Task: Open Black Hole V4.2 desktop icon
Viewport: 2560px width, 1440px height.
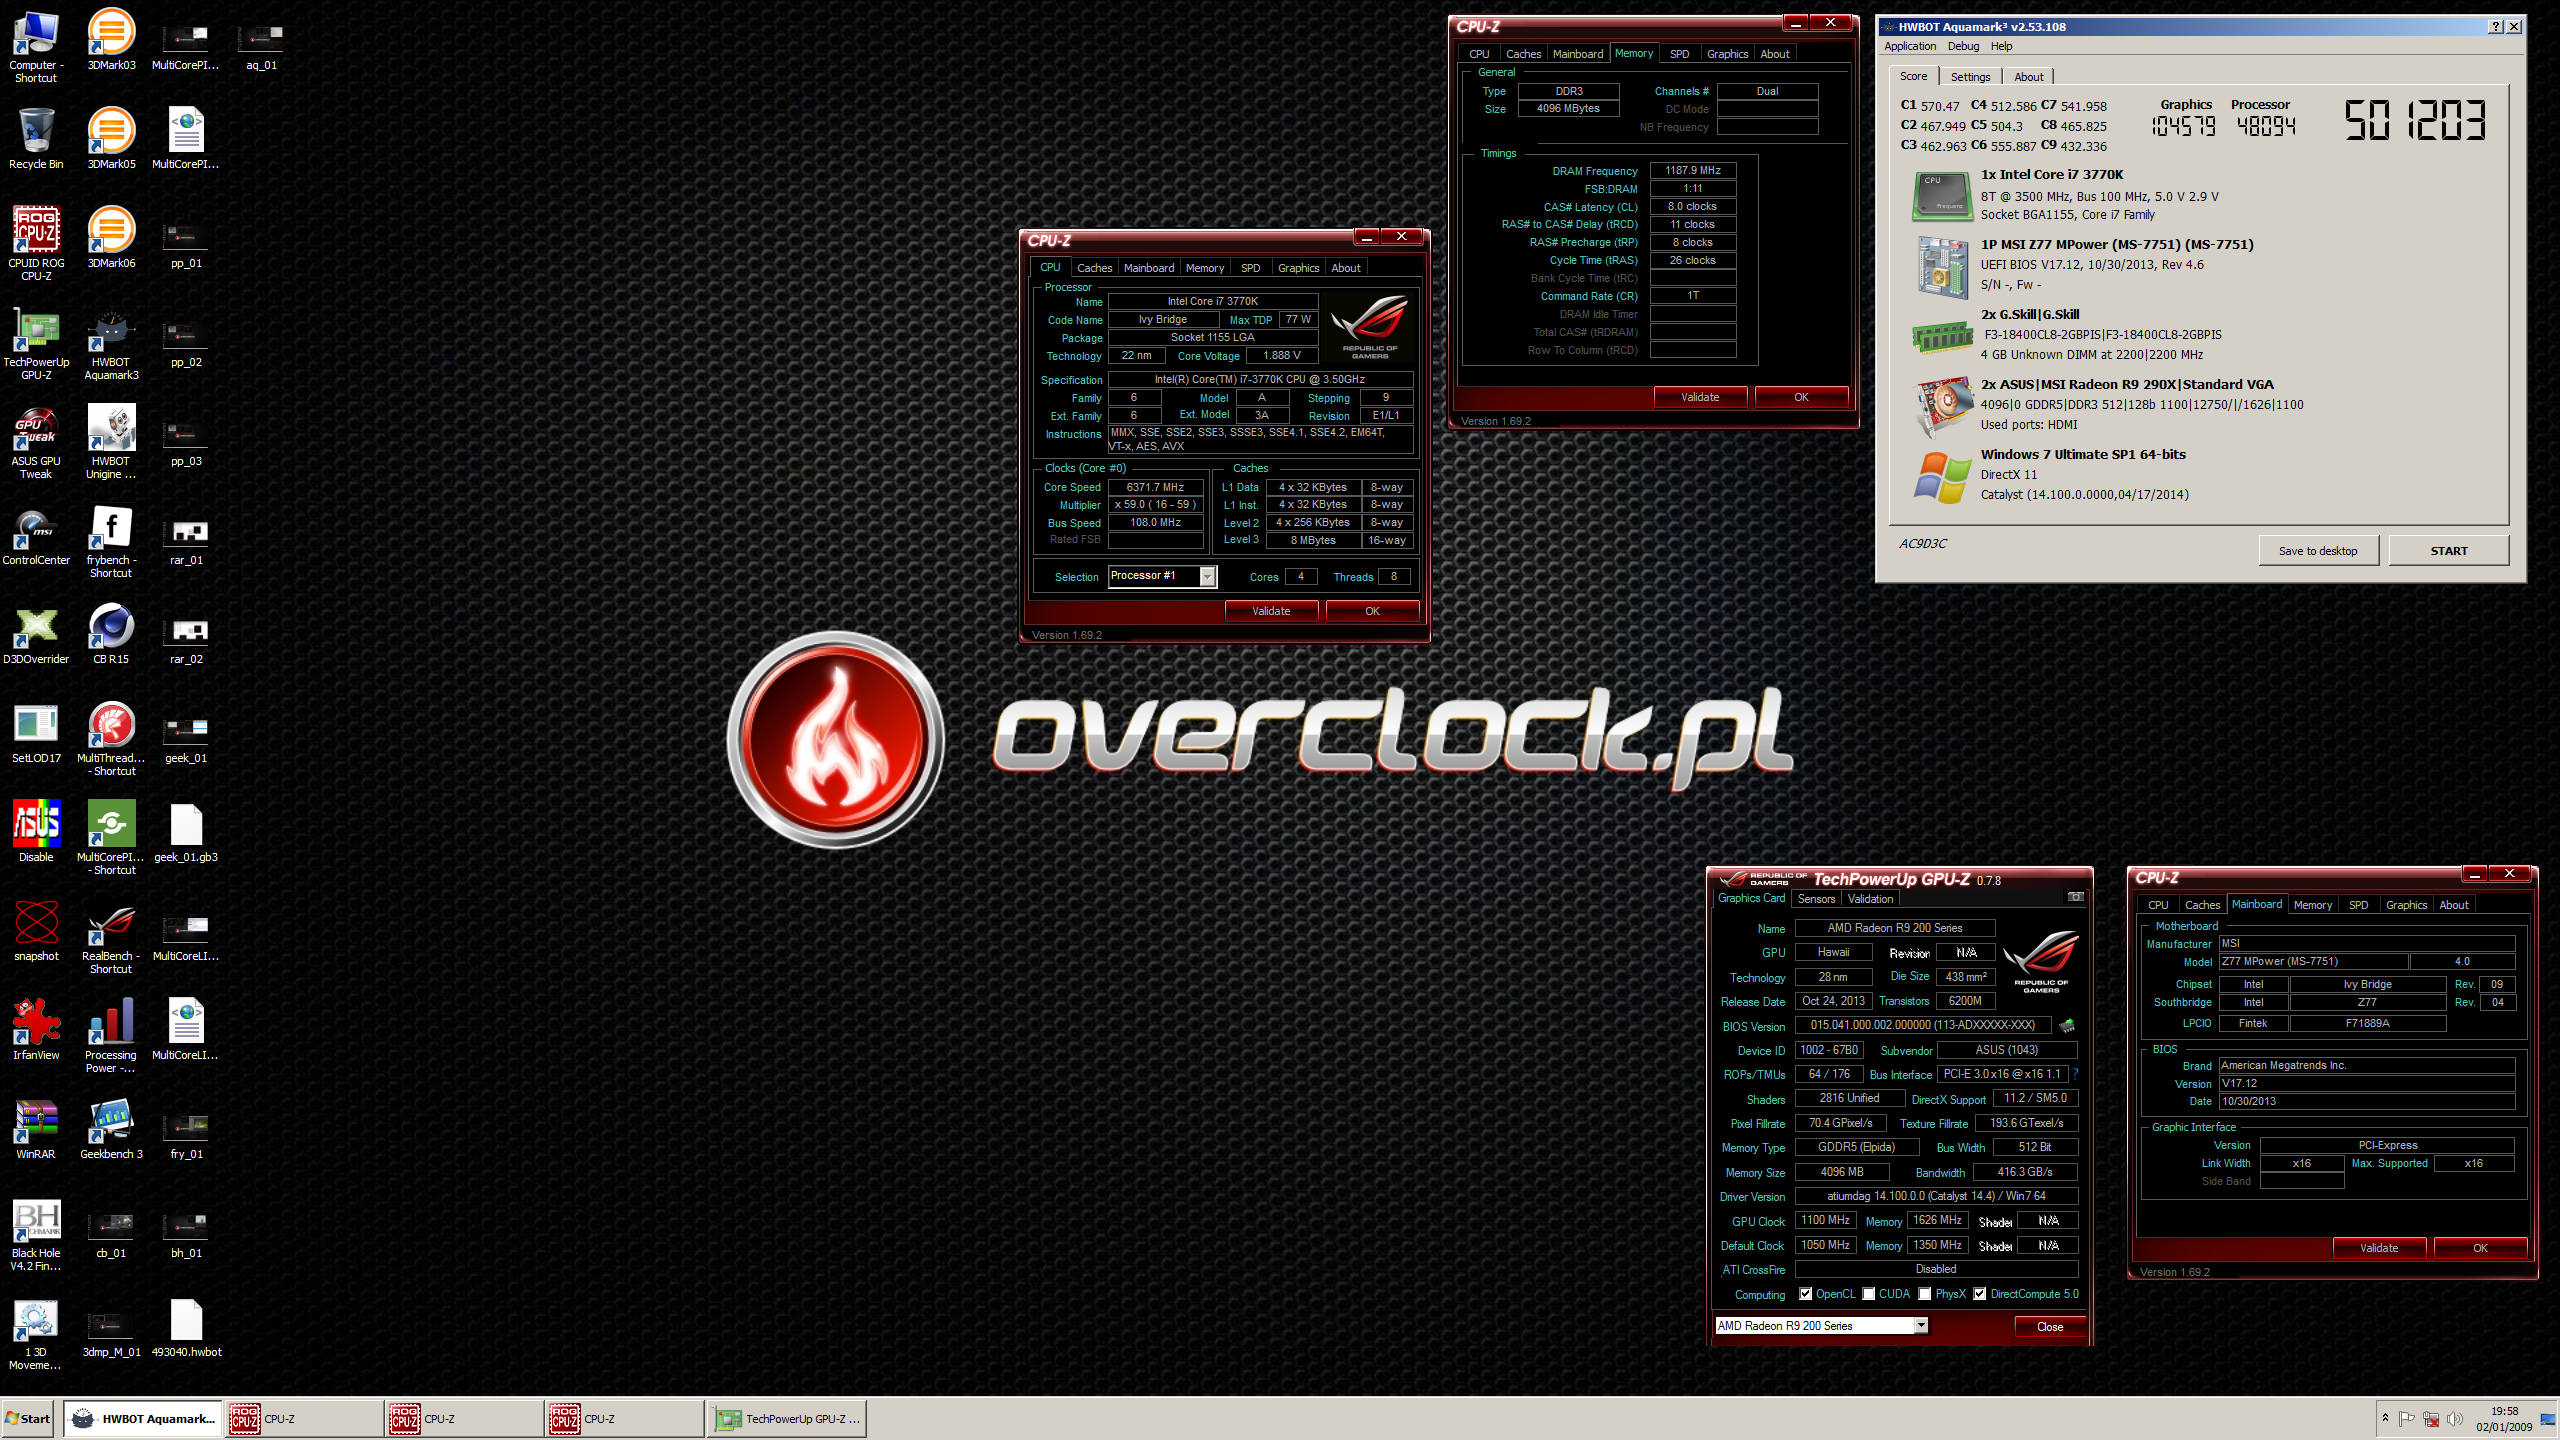Action: click(36, 1233)
